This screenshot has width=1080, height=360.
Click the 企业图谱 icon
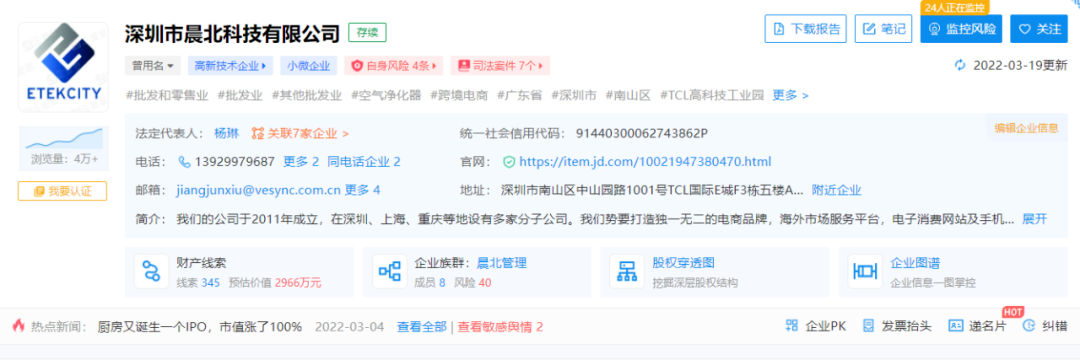(x=866, y=272)
